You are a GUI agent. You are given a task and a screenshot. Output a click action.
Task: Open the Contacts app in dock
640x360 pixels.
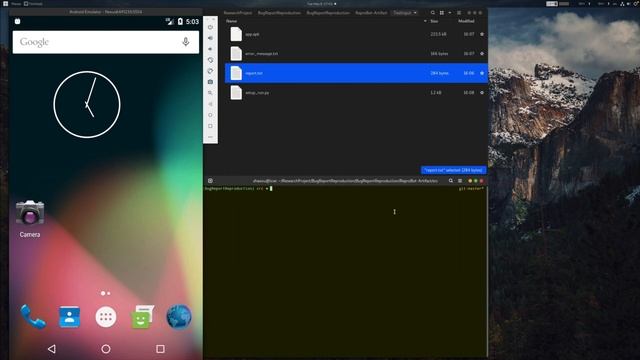coord(69,316)
